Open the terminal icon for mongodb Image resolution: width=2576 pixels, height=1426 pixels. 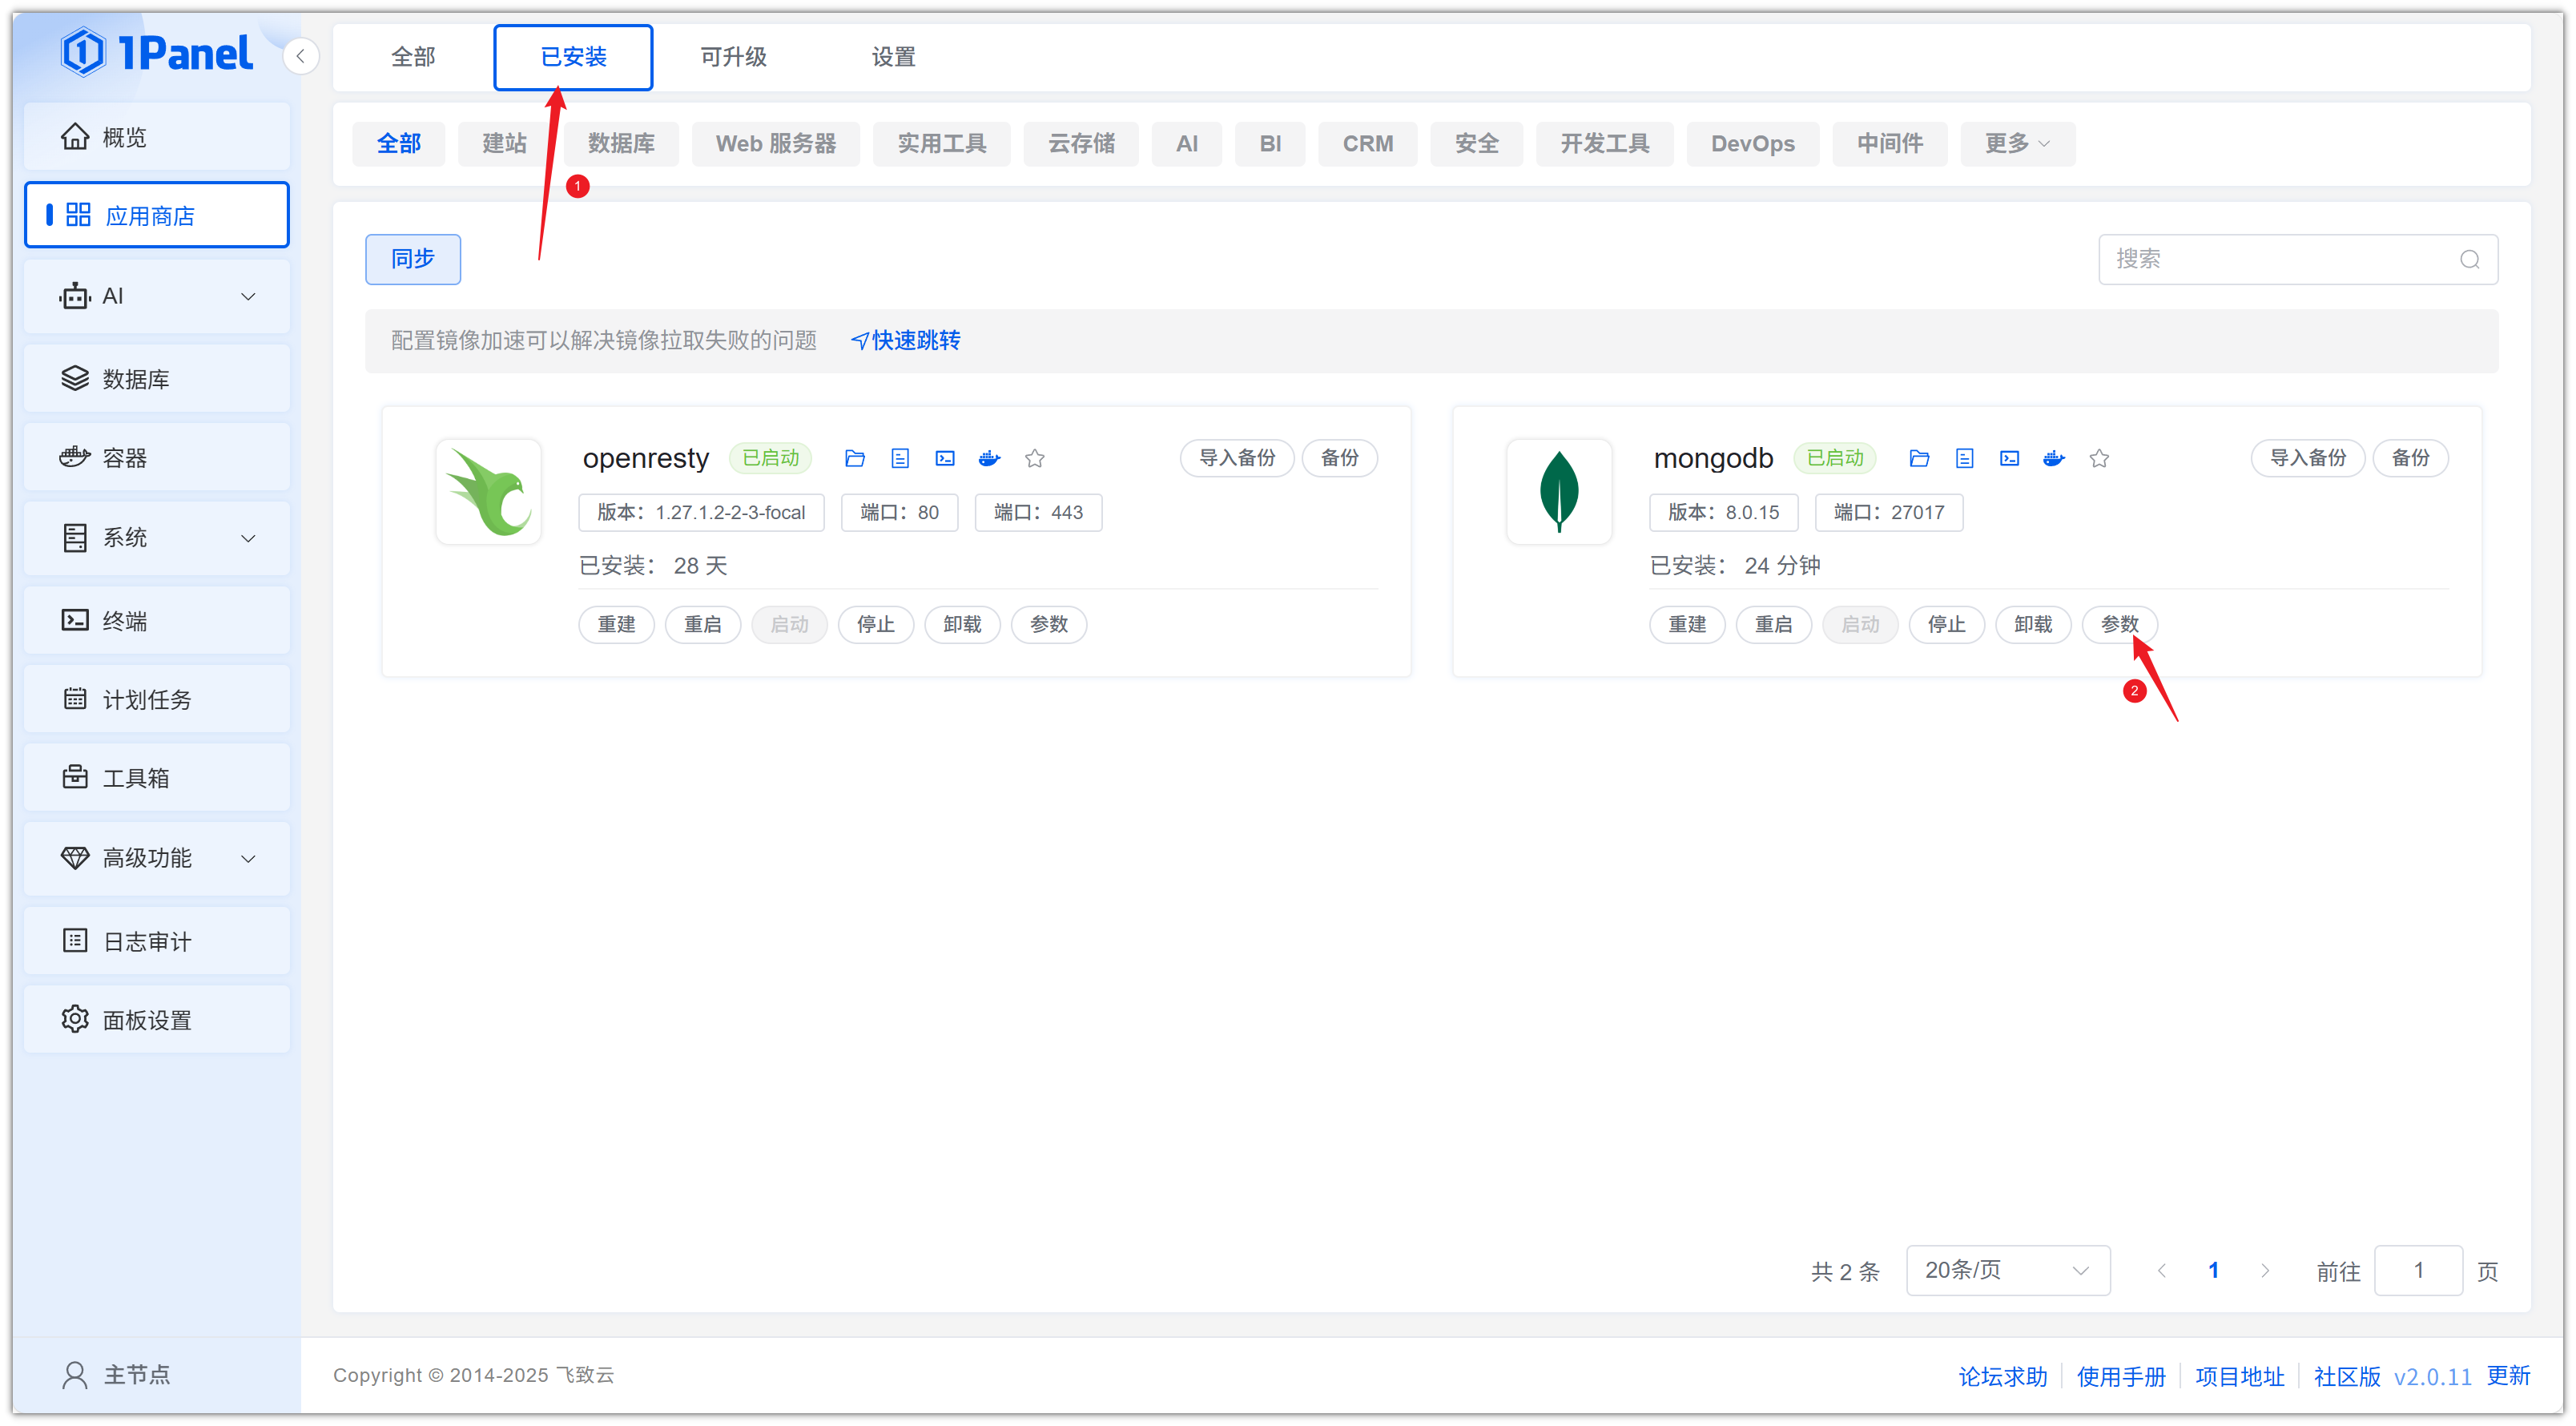coord(2008,458)
